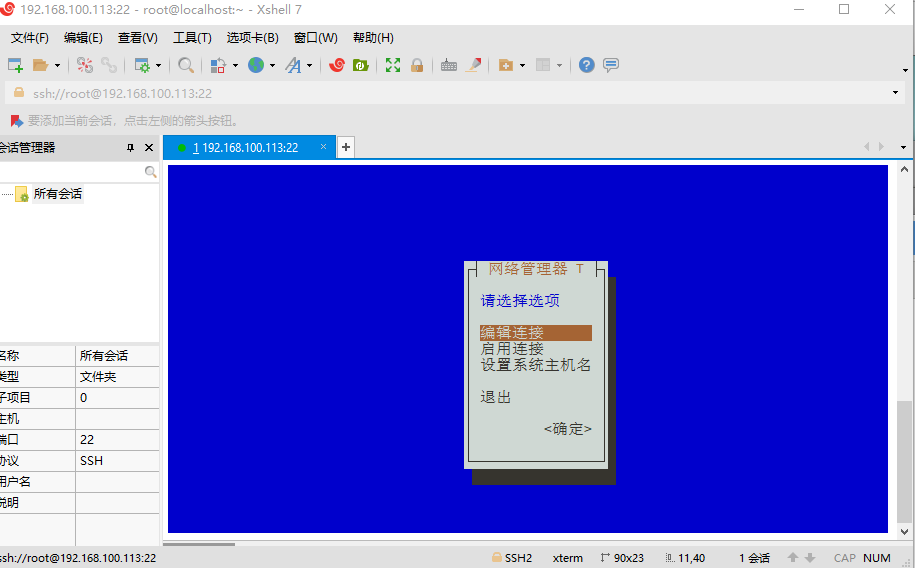Click the New session icon
This screenshot has height=568, width=915.
click(15, 65)
